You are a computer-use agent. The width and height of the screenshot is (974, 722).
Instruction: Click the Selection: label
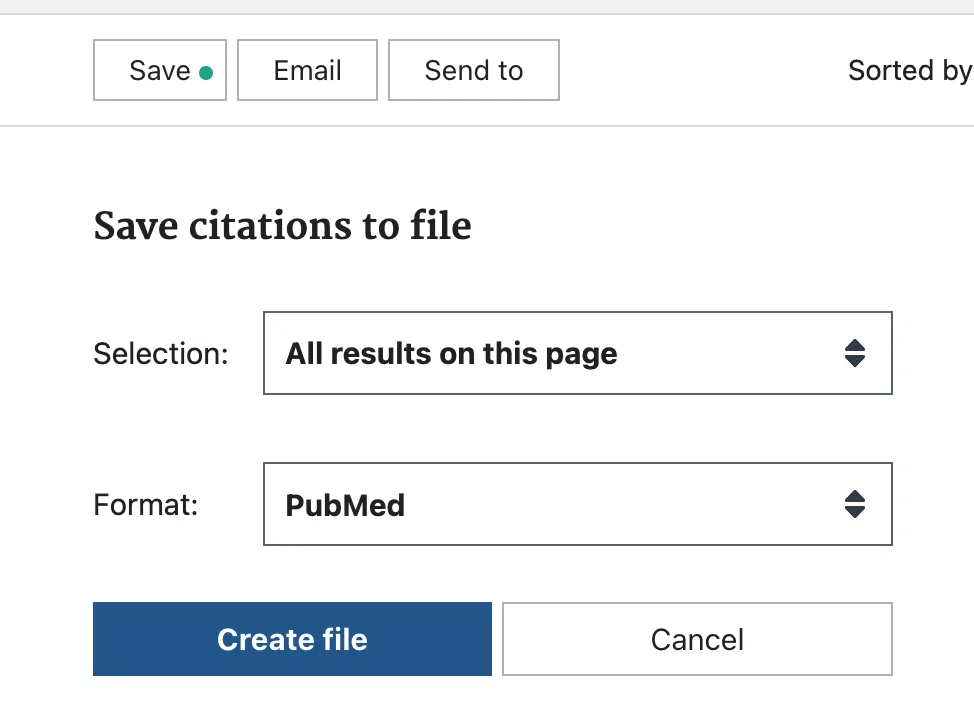pos(161,354)
